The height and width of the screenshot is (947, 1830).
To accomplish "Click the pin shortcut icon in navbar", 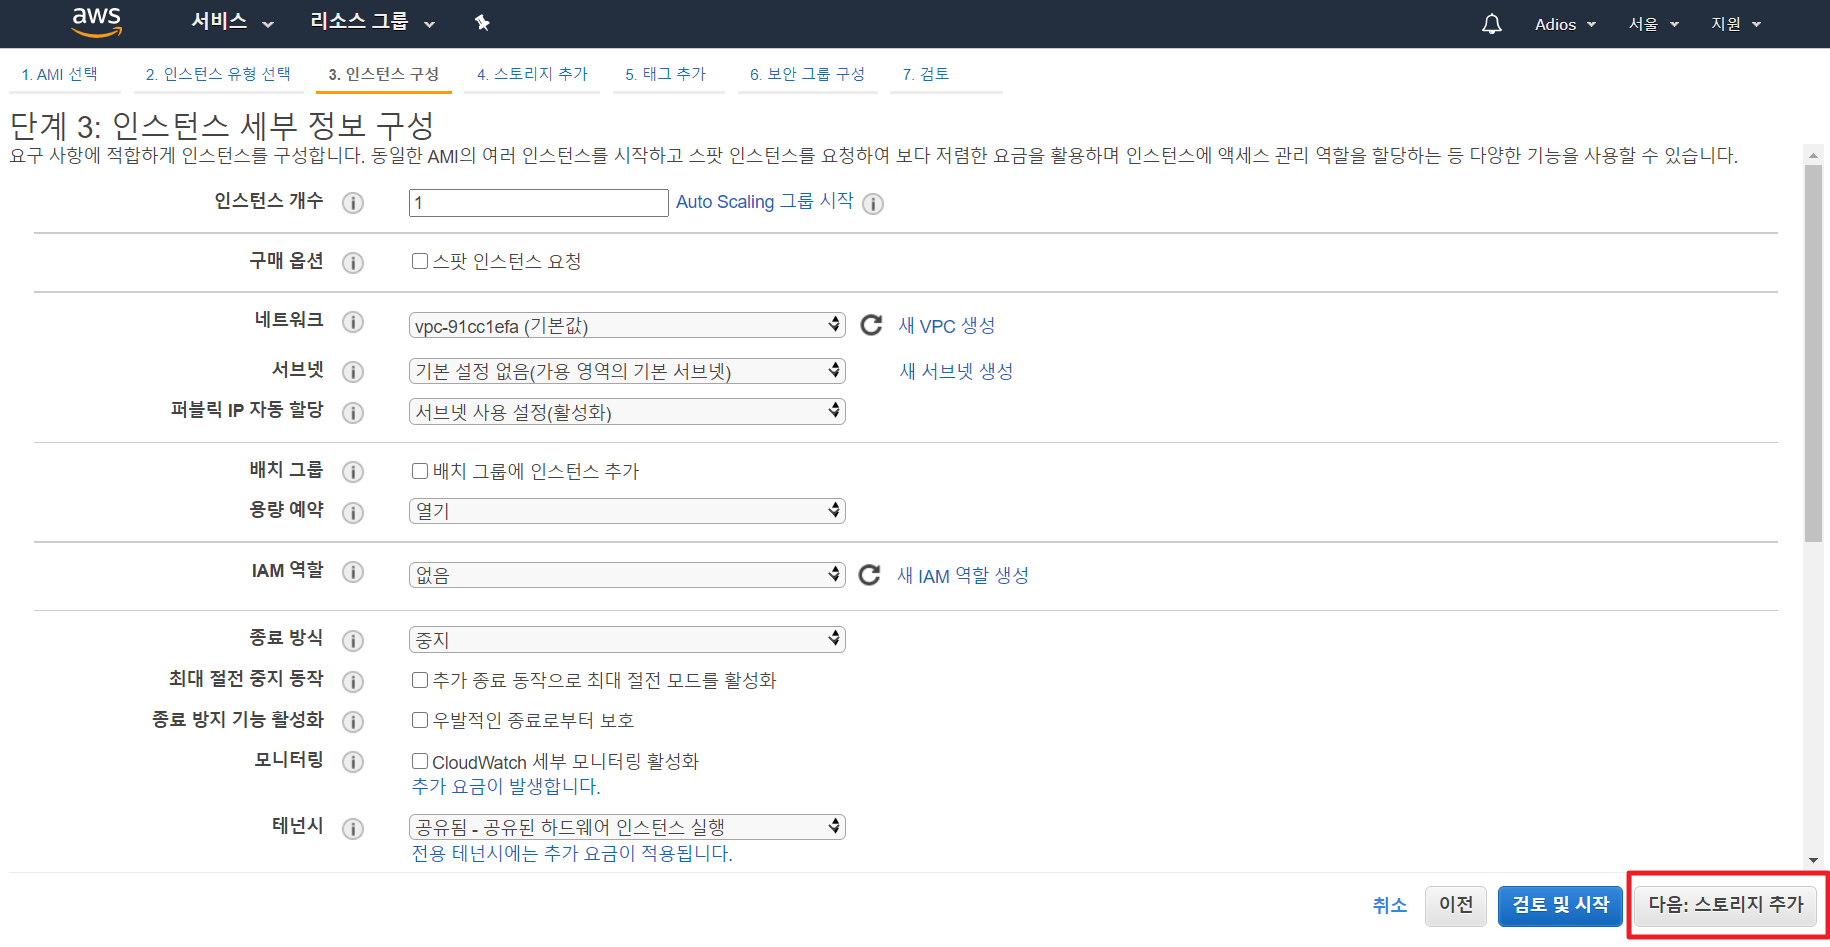I will (x=482, y=22).
